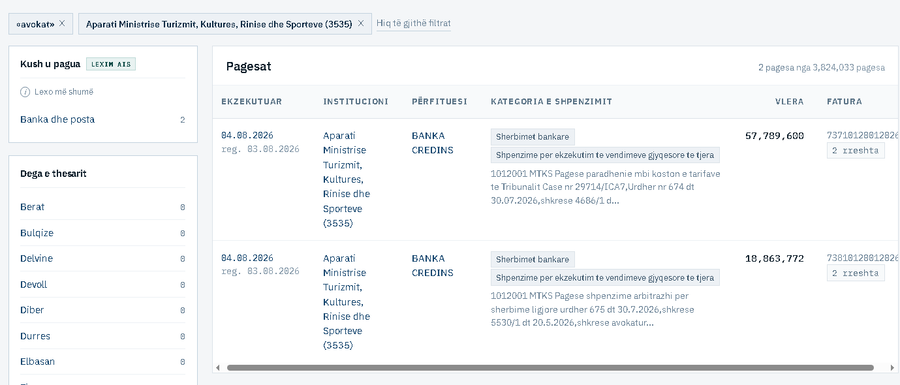Image resolution: width=900 pixels, height=385 pixels.
Task: Select Delvine treasury branch
Action: [x=103, y=258]
